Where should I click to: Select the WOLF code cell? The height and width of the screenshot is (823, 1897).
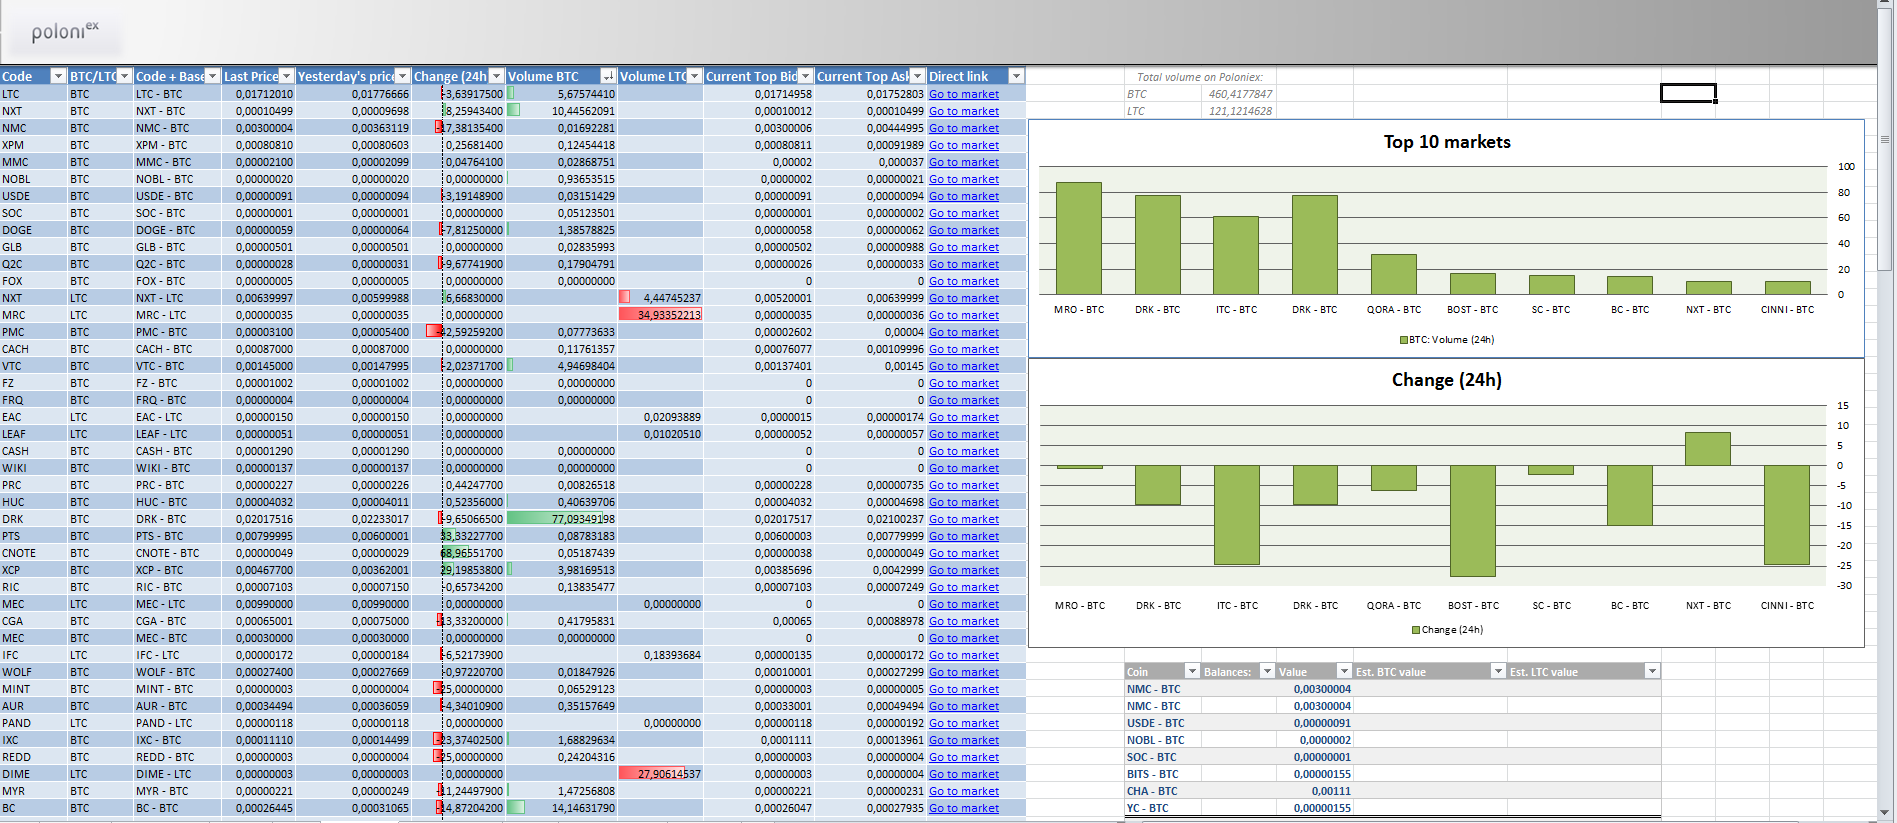coord(33,672)
